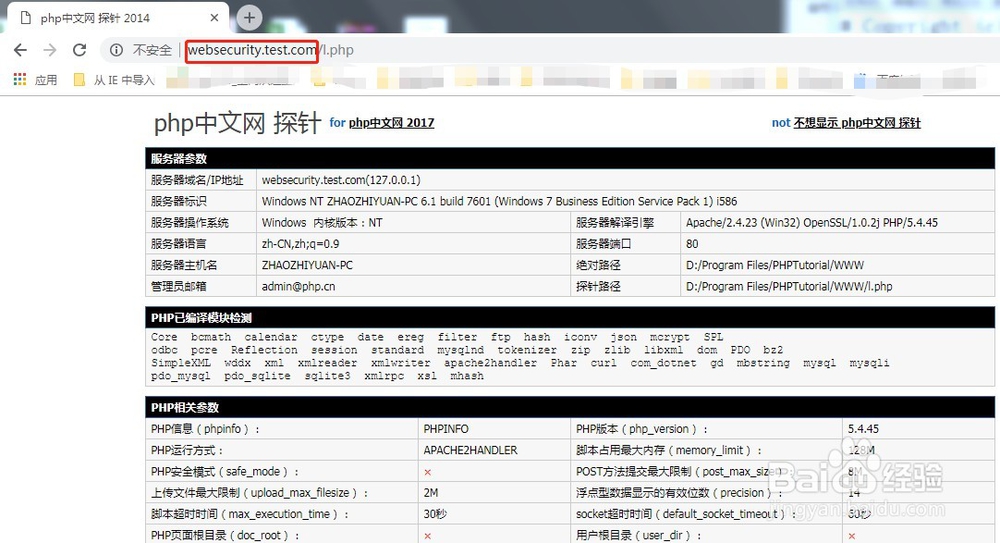Click the APACHE2HANDLER run mode value
Screen dimensions: 1000x543
(470, 450)
